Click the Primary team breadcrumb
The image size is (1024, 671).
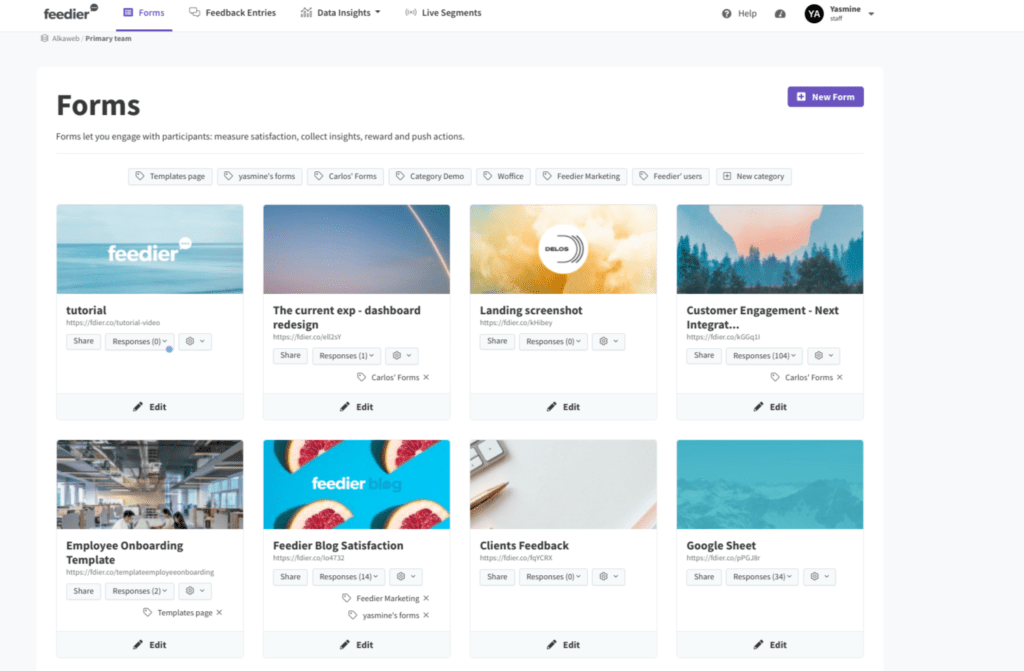pos(108,39)
